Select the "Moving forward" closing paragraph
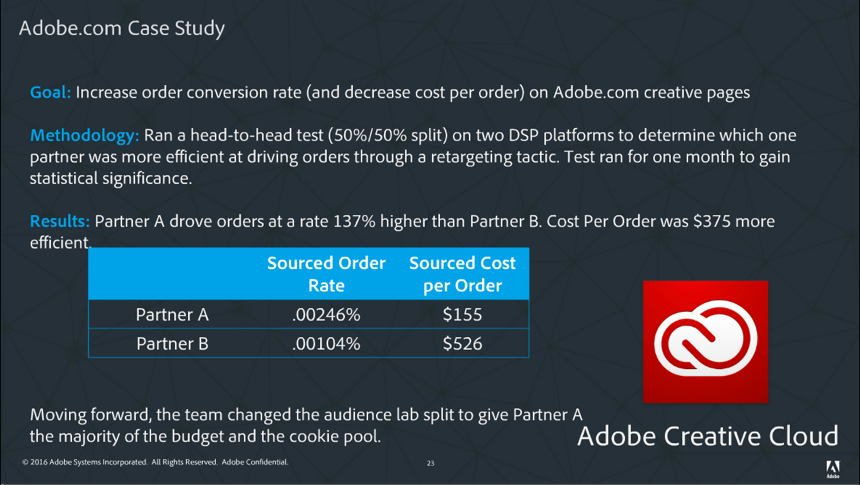 point(305,426)
